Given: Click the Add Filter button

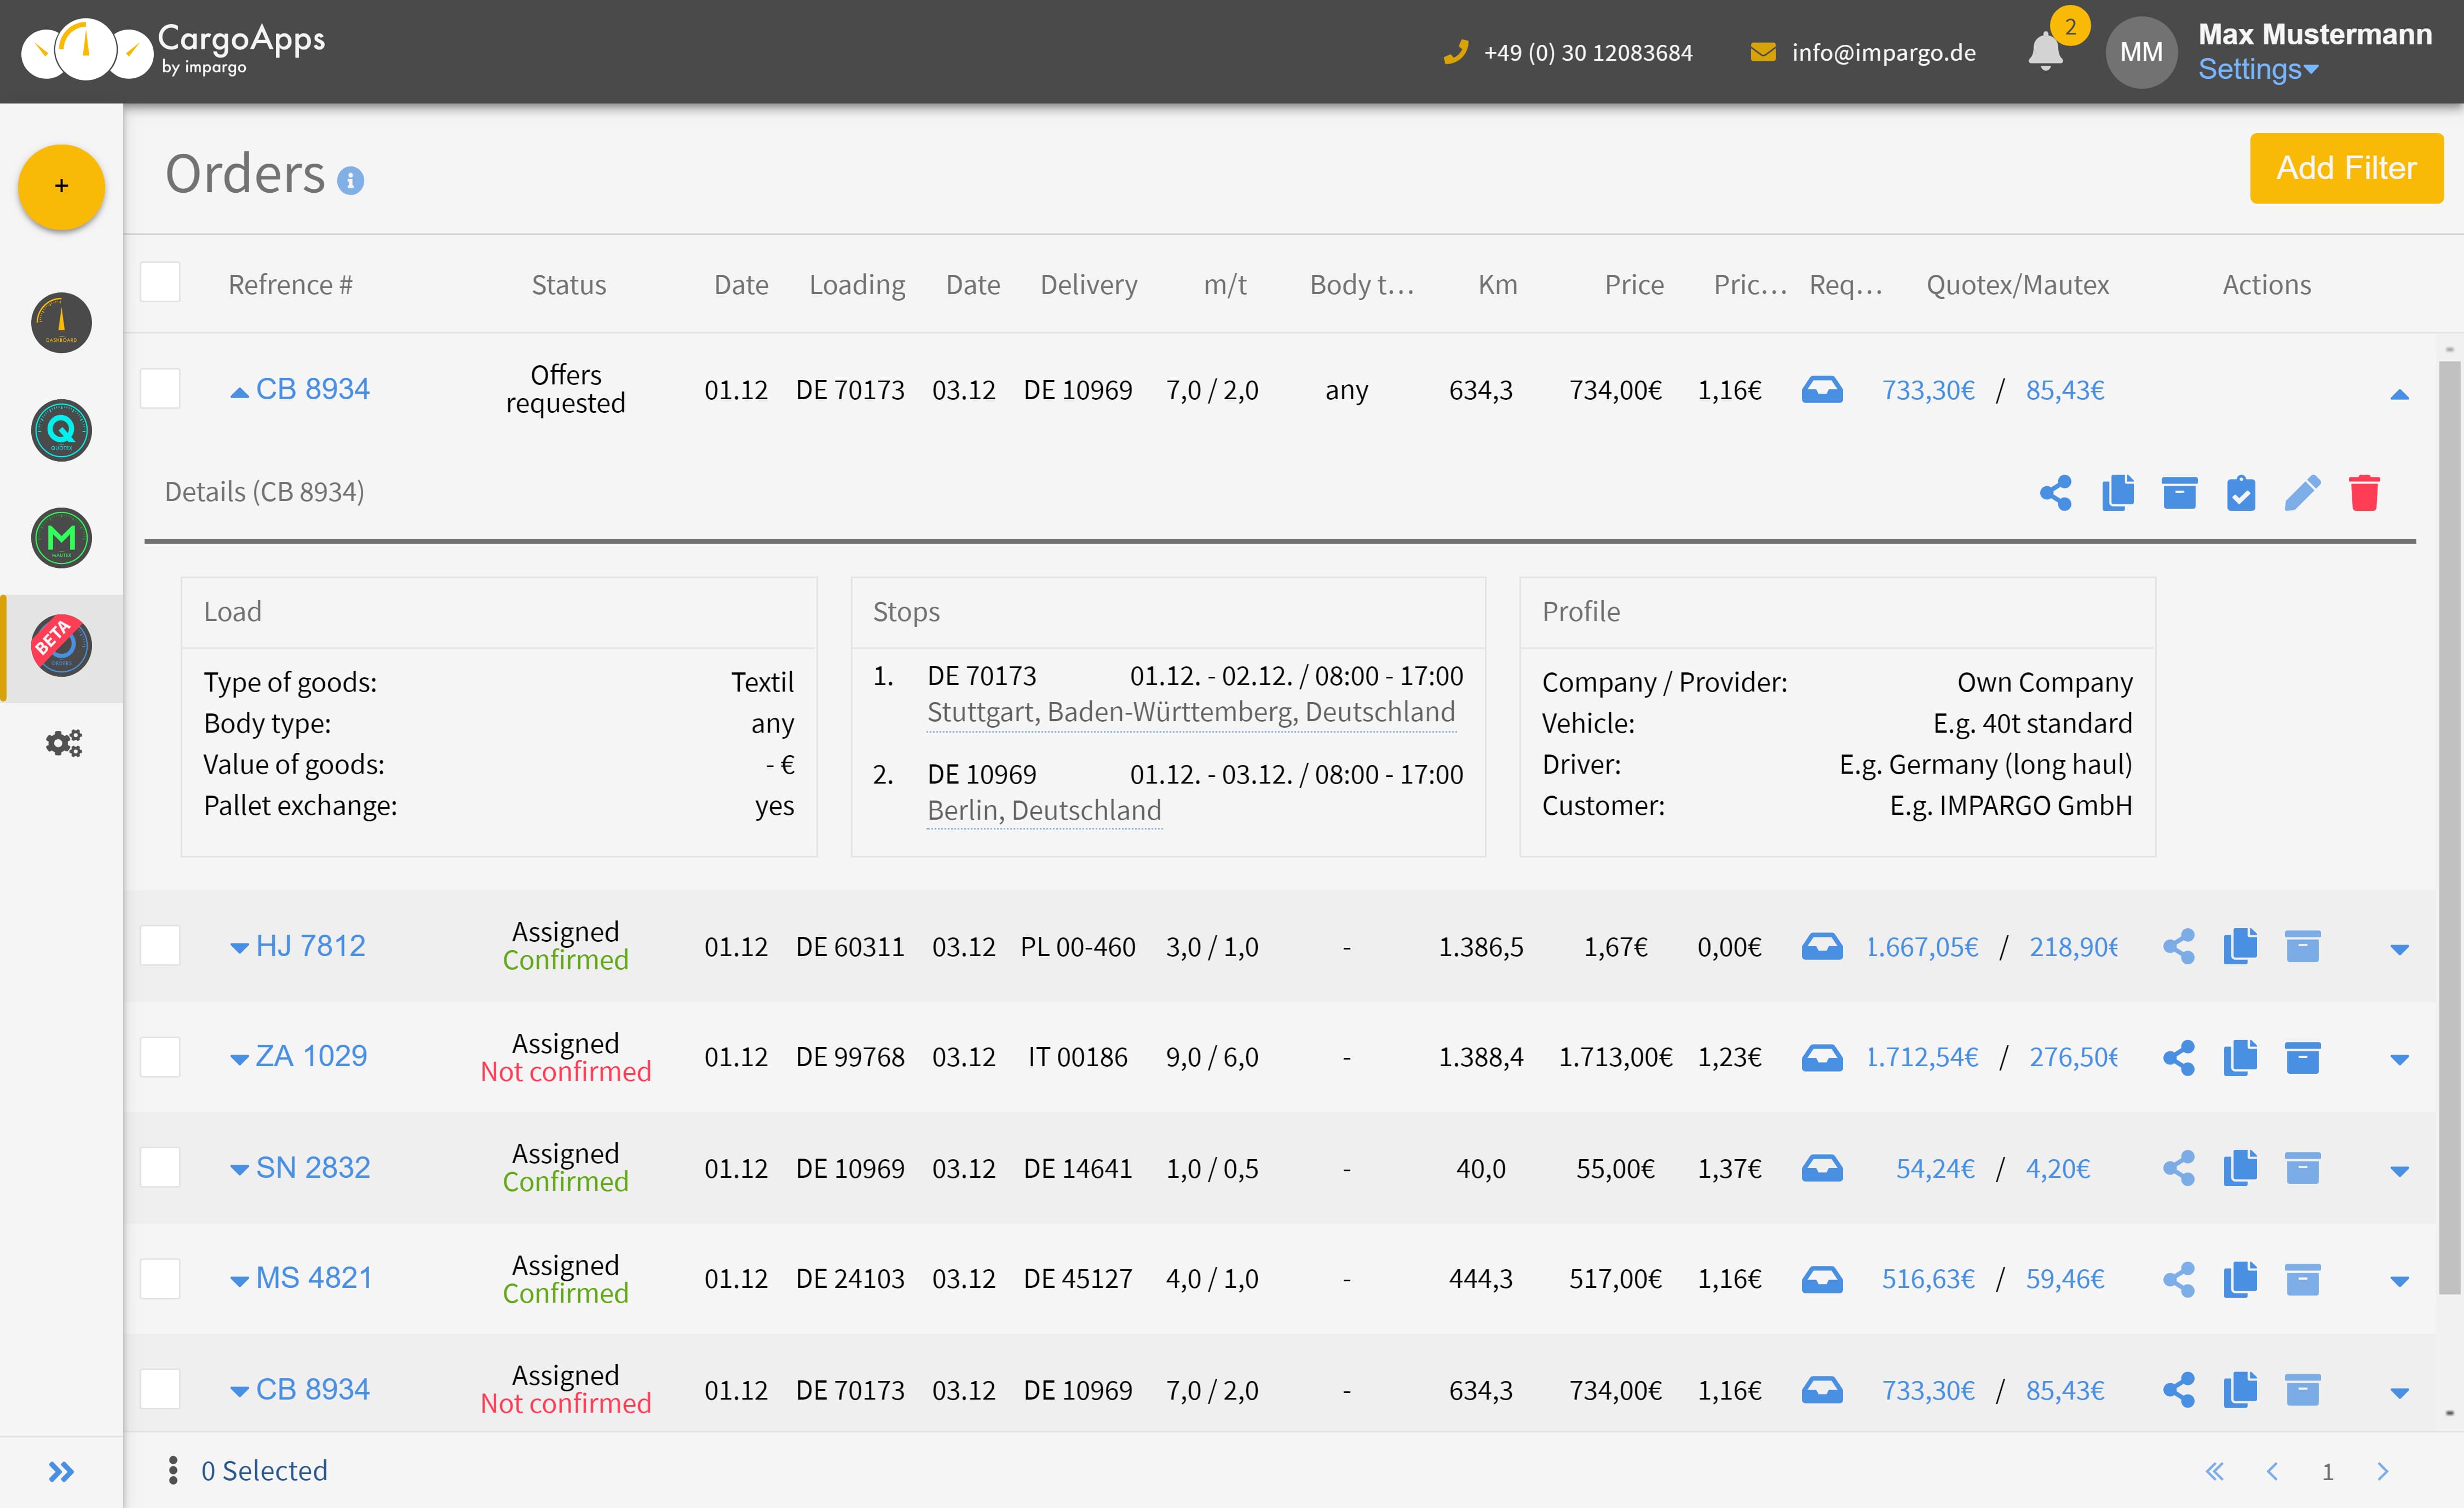Looking at the screenshot, I should pos(2346,168).
